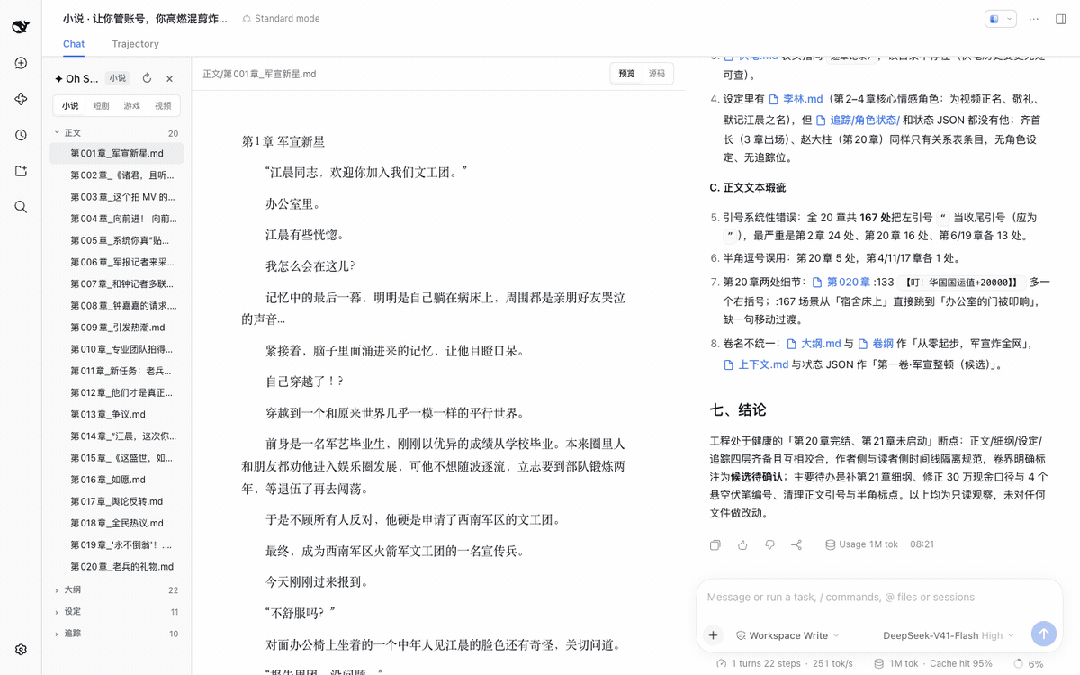Switch to 预览 preview mode
The height and width of the screenshot is (675, 1080).
626,73
